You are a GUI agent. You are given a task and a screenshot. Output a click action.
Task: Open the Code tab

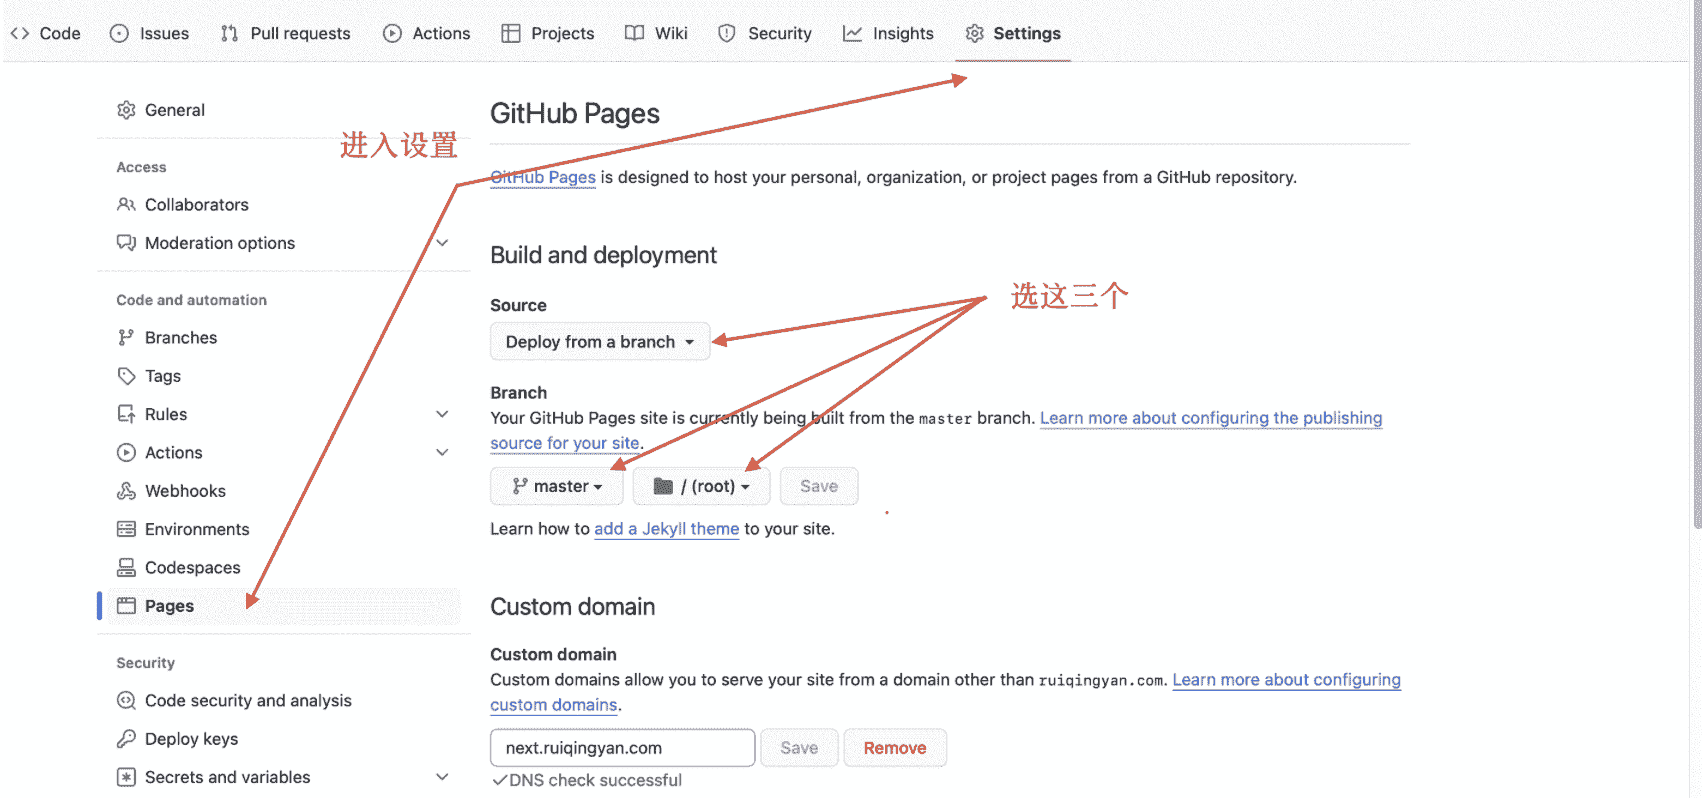coord(45,33)
